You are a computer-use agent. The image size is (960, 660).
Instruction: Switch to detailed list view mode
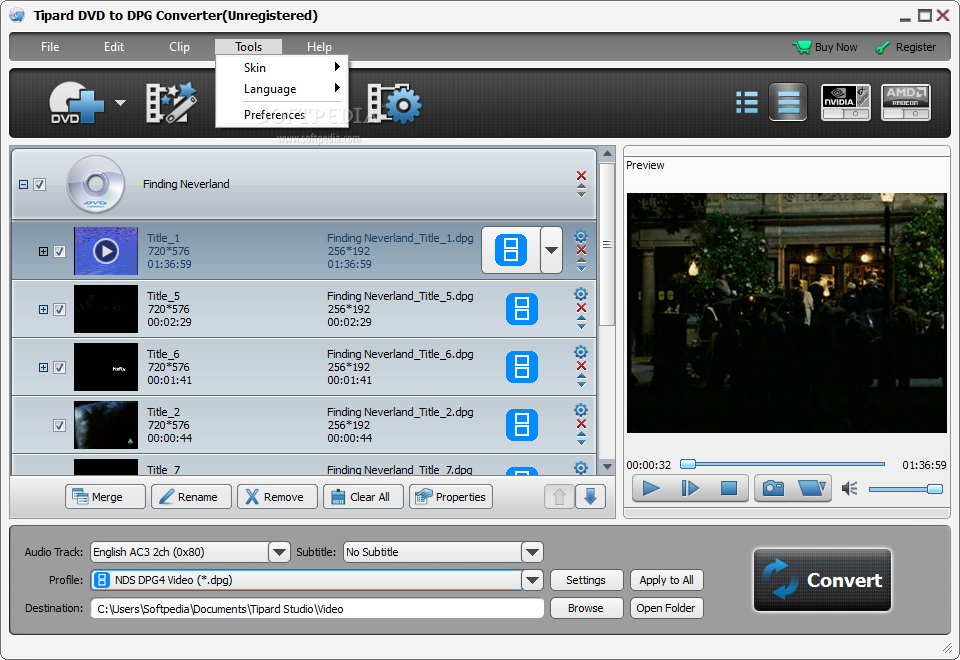tap(788, 102)
